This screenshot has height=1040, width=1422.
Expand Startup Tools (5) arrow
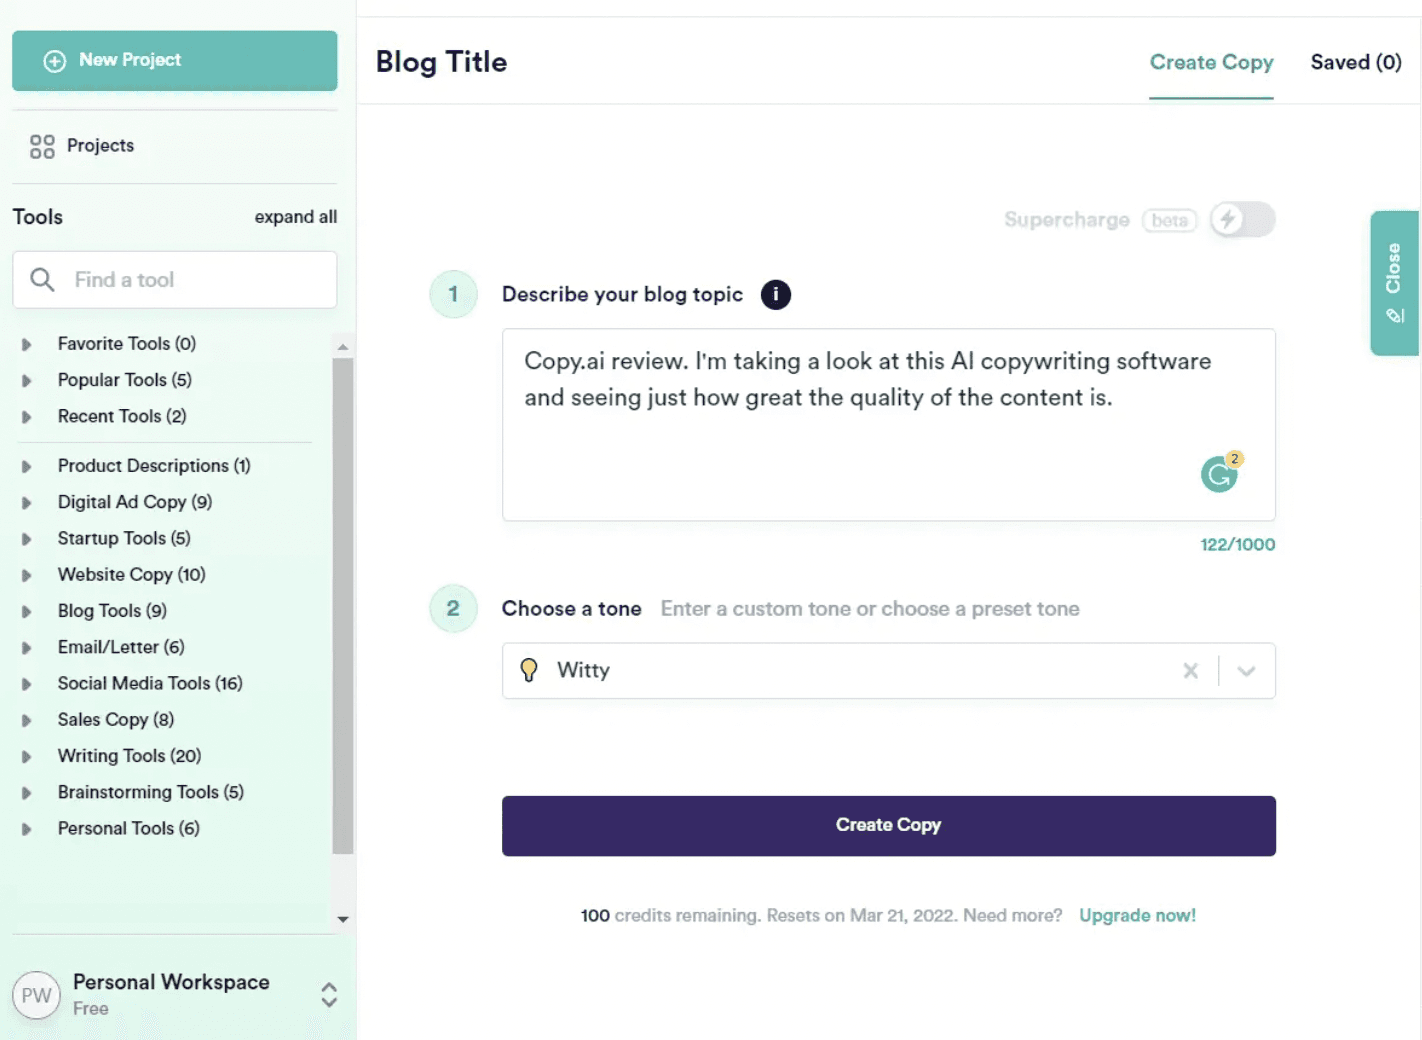point(27,538)
